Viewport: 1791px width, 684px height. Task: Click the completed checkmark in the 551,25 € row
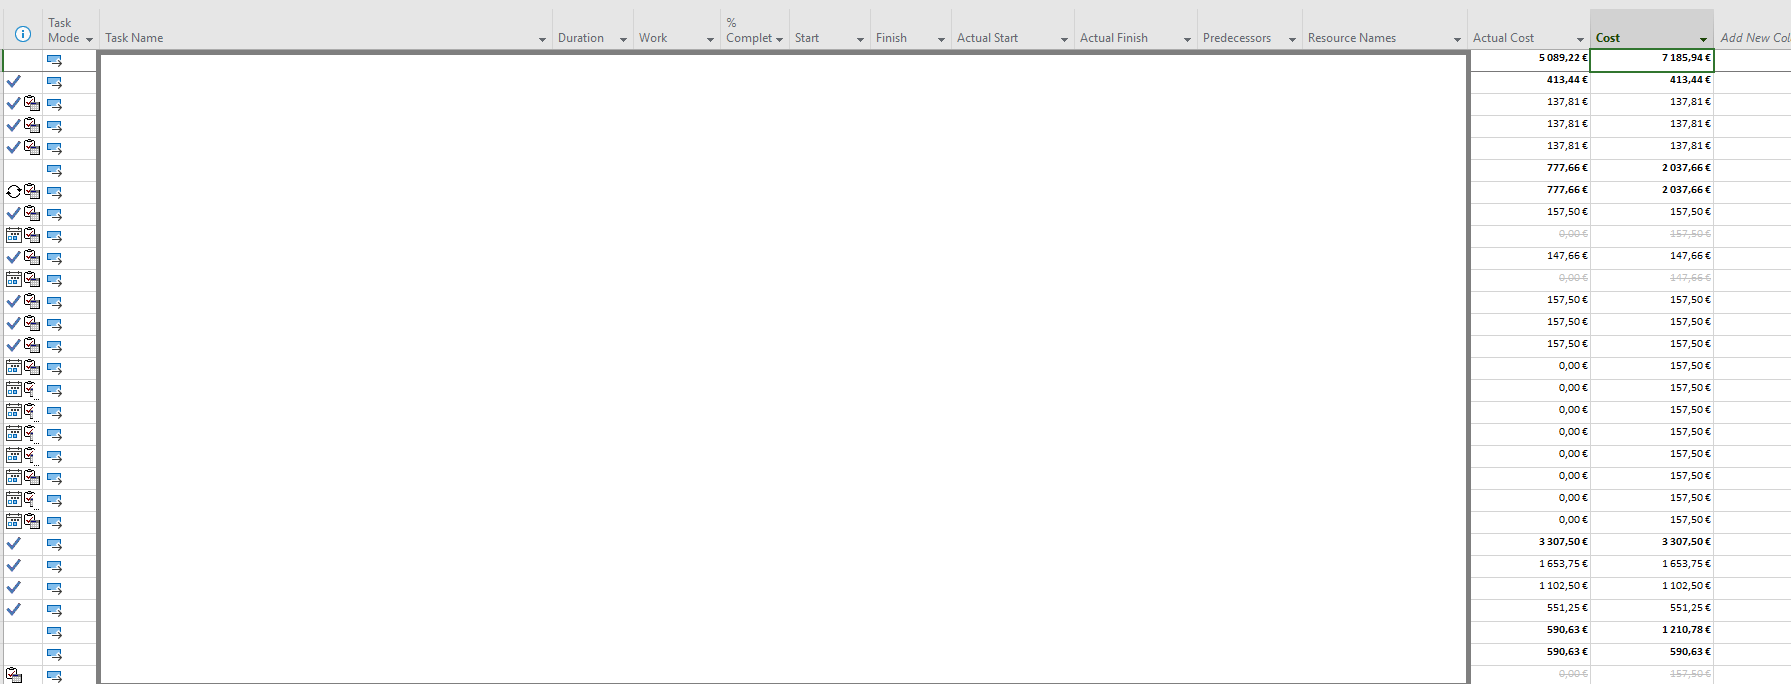tap(14, 609)
